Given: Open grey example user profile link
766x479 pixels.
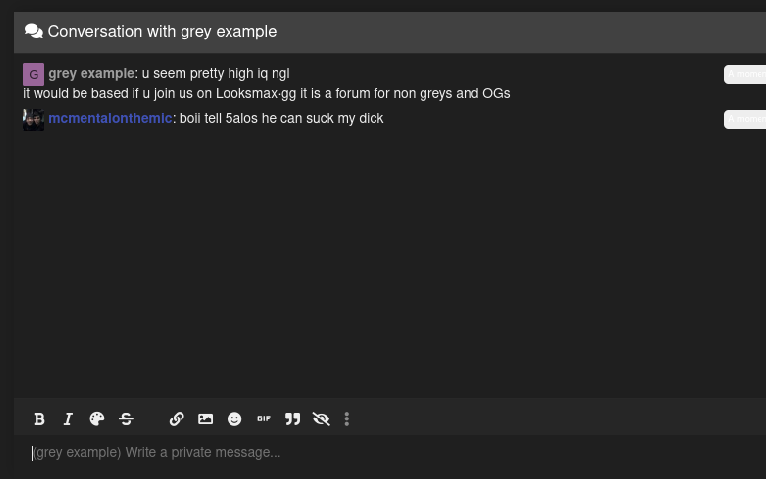Looking at the screenshot, I should [91, 73].
